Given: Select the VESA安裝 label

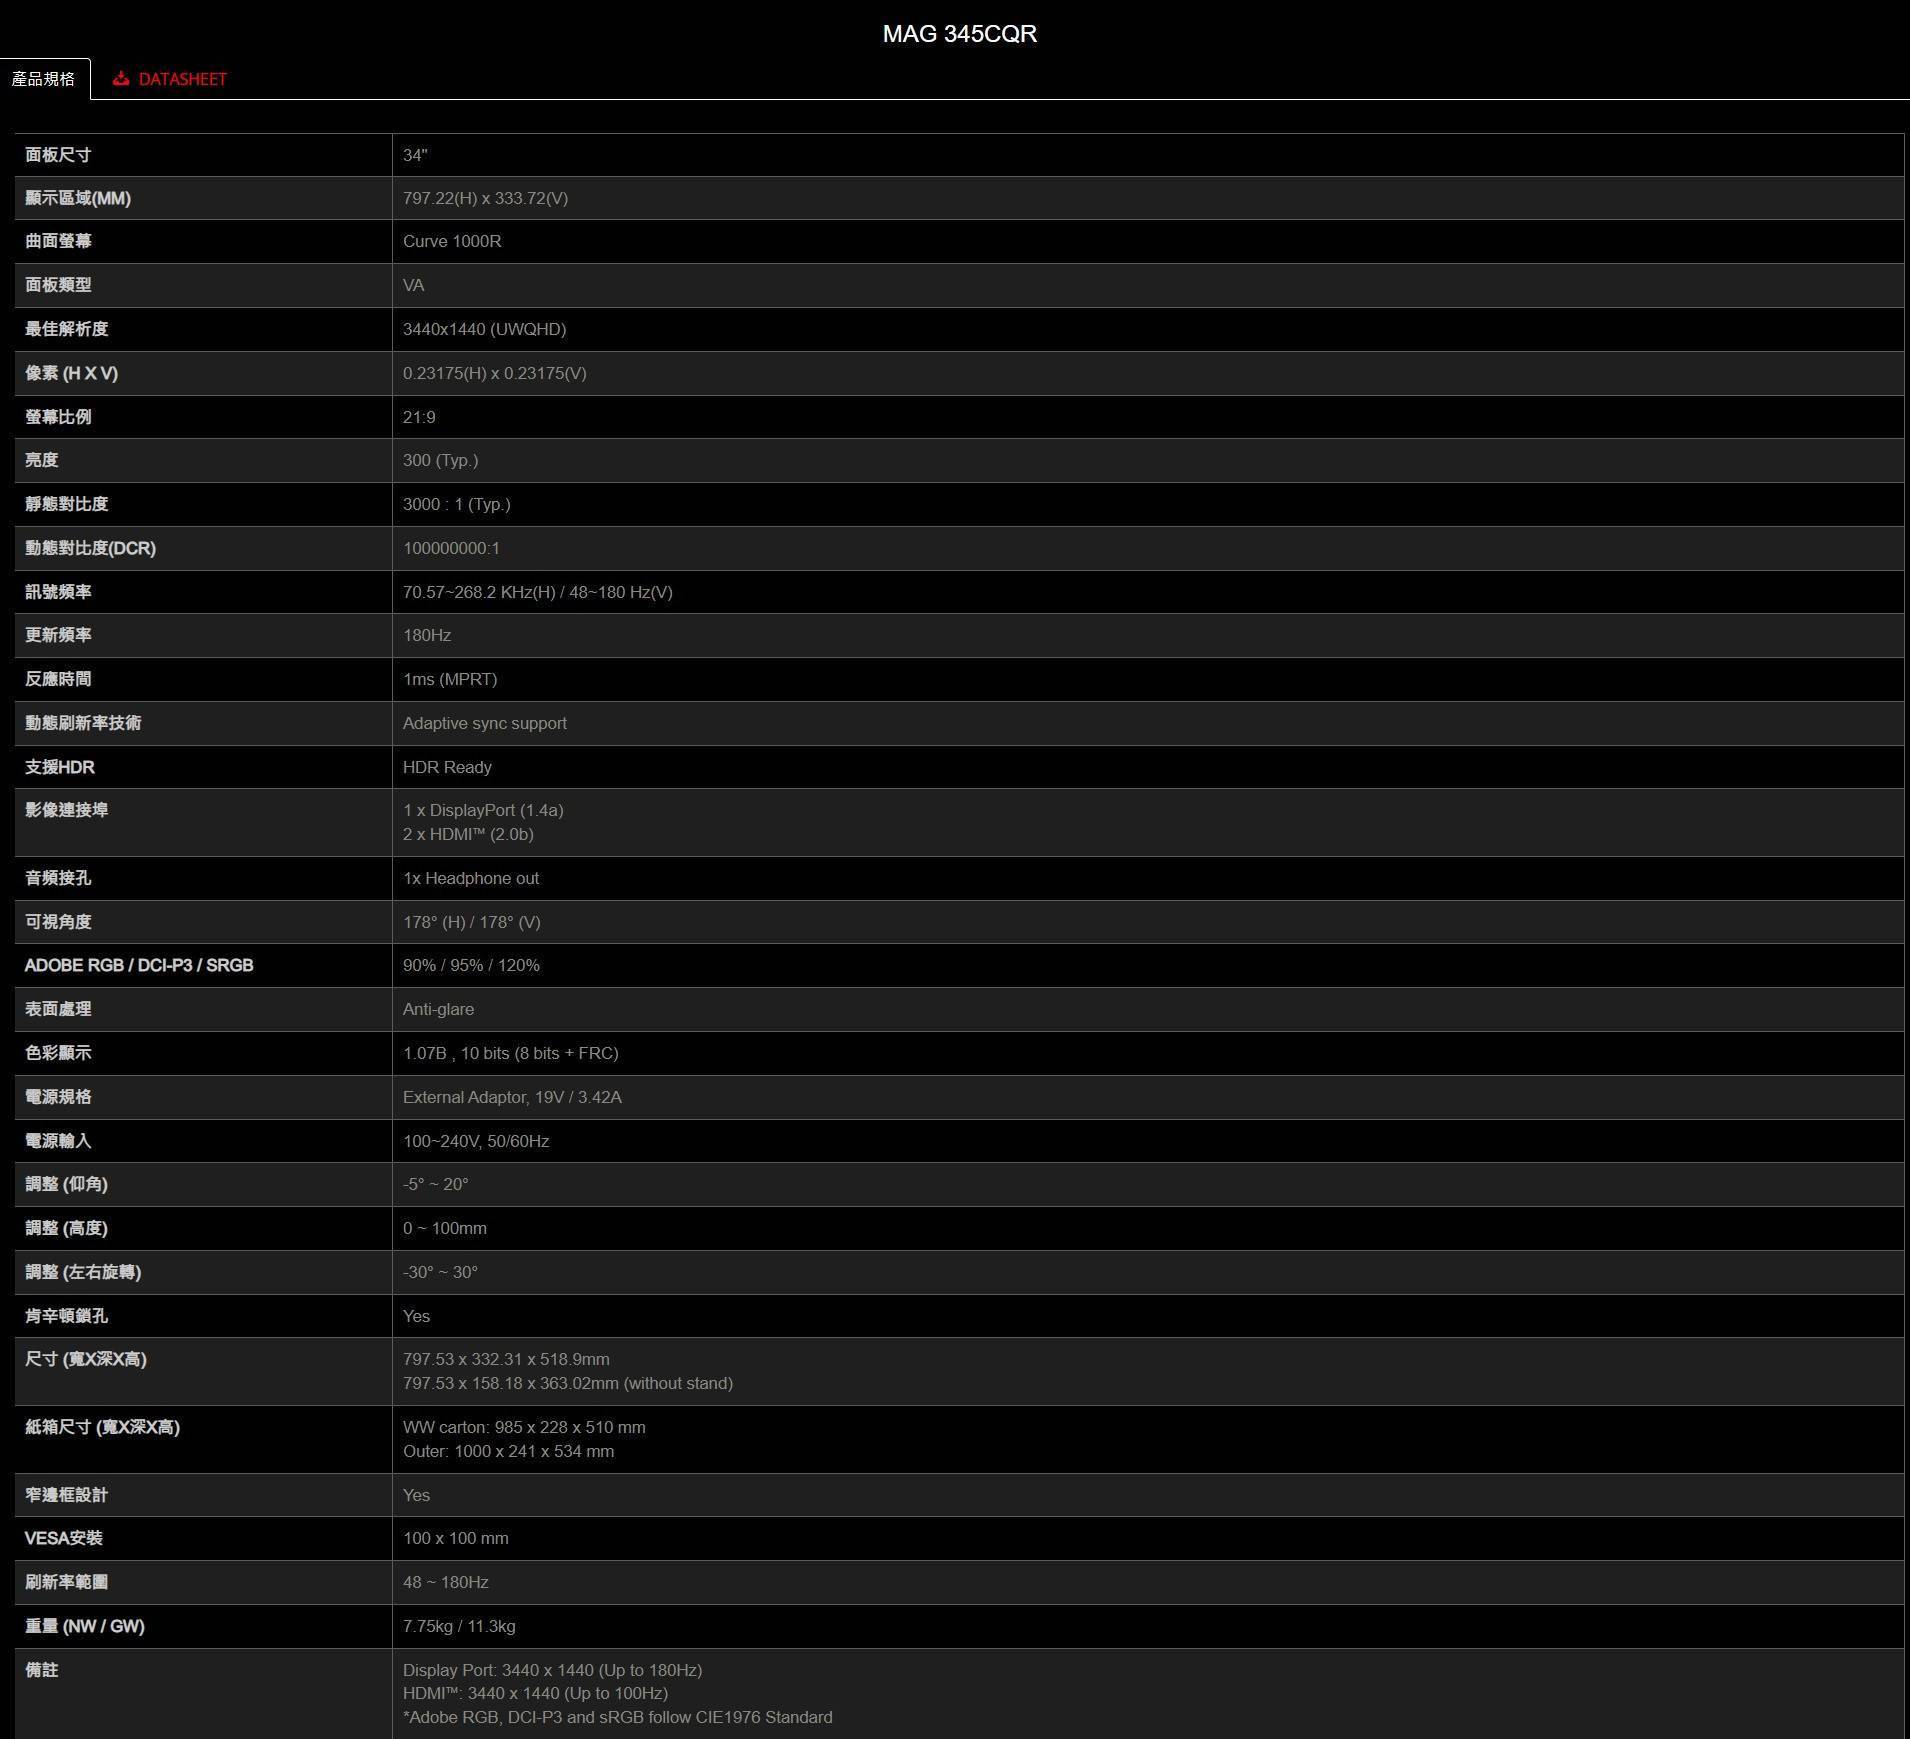Looking at the screenshot, I should (x=64, y=1538).
